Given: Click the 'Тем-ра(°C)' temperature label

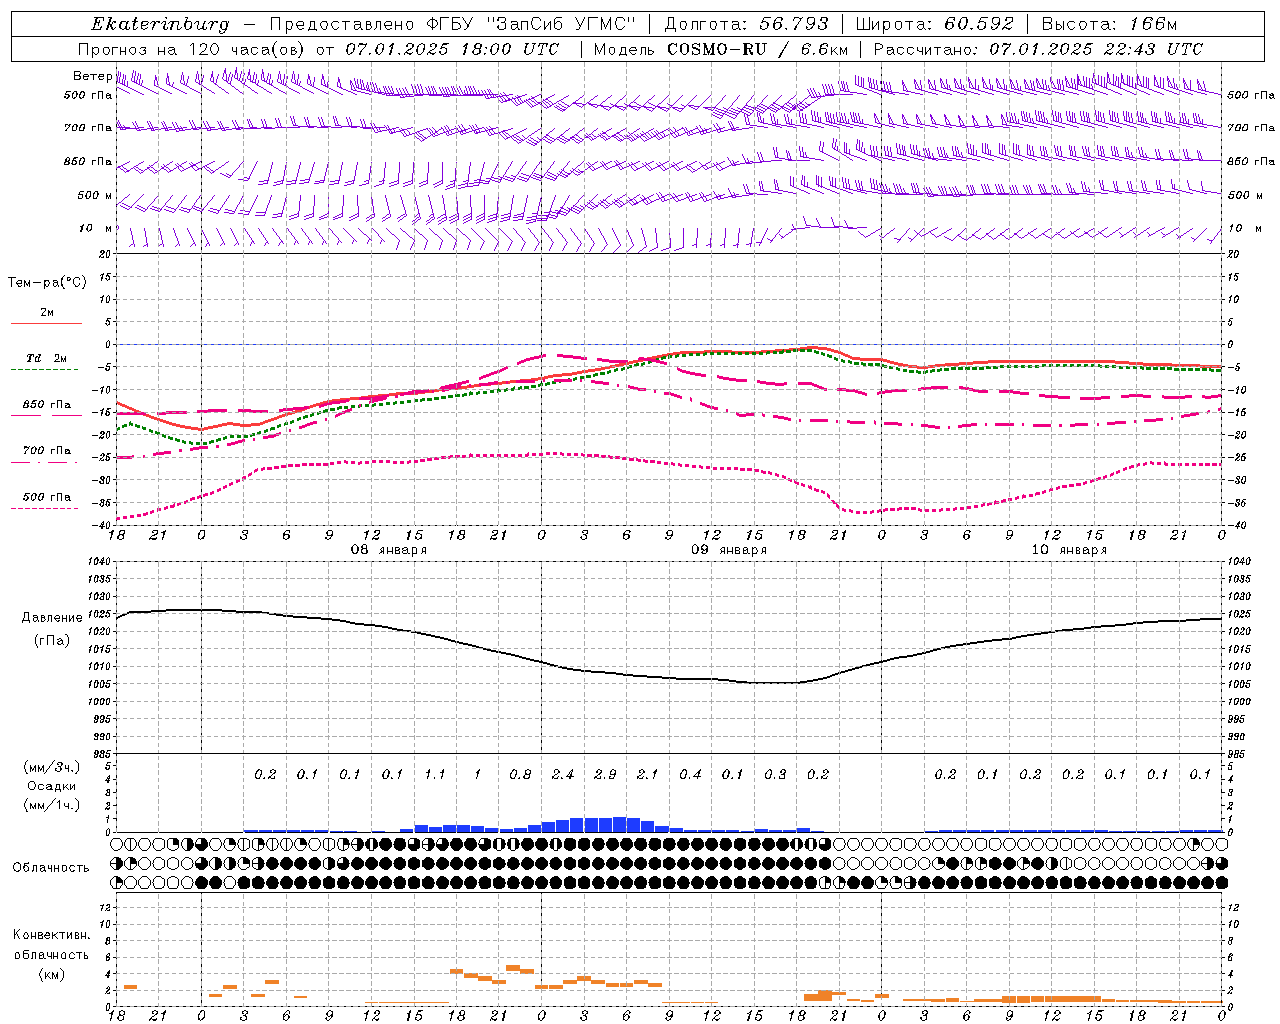Looking at the screenshot, I should 47,282.
